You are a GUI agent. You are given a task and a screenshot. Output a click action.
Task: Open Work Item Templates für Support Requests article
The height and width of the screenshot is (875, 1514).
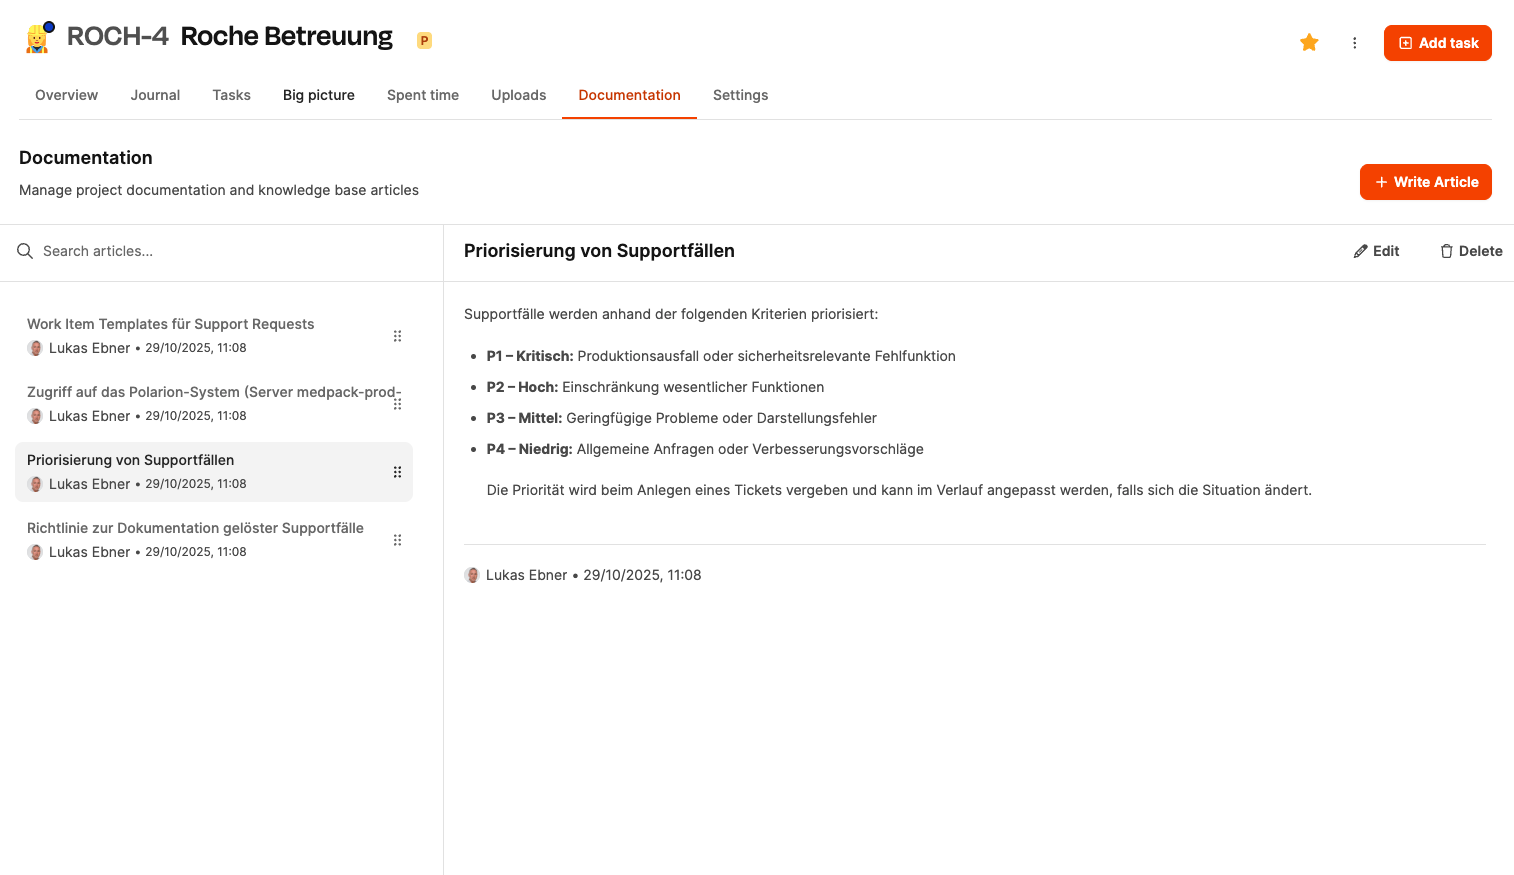pos(171,324)
